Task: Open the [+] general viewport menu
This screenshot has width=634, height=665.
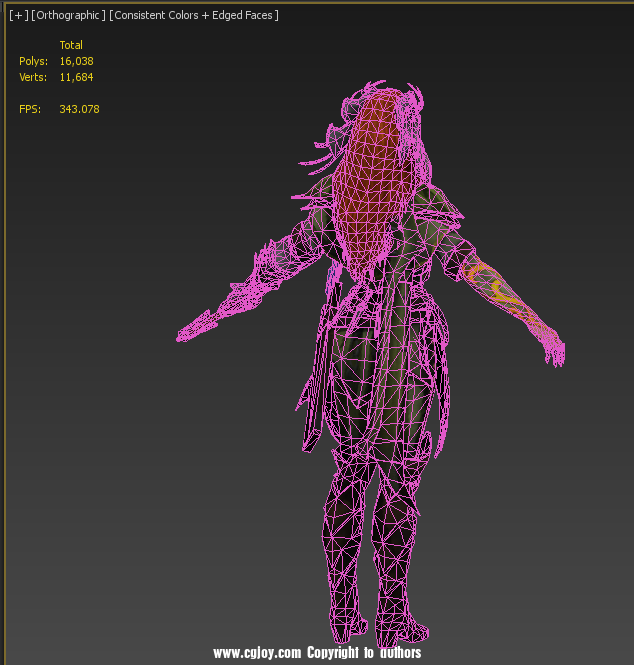Action: 18,16
